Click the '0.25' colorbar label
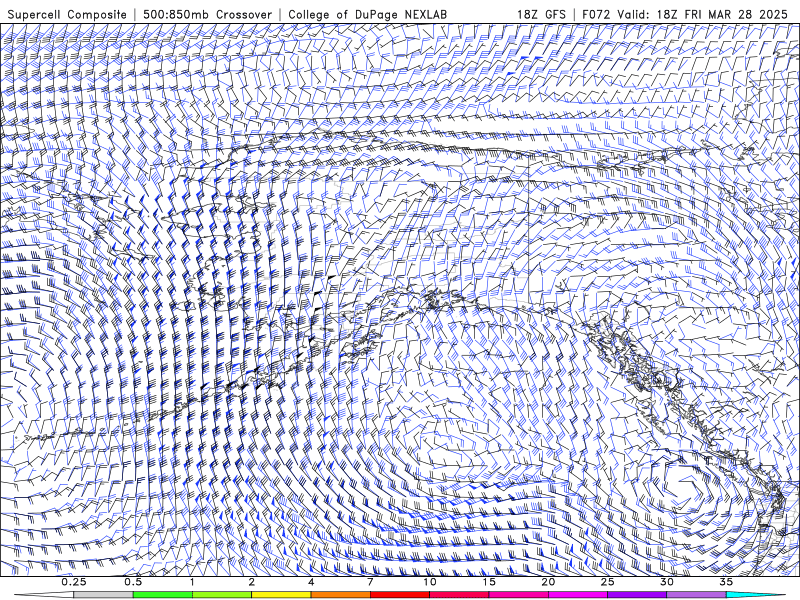Screen dimensions: 800x600 coord(74,582)
